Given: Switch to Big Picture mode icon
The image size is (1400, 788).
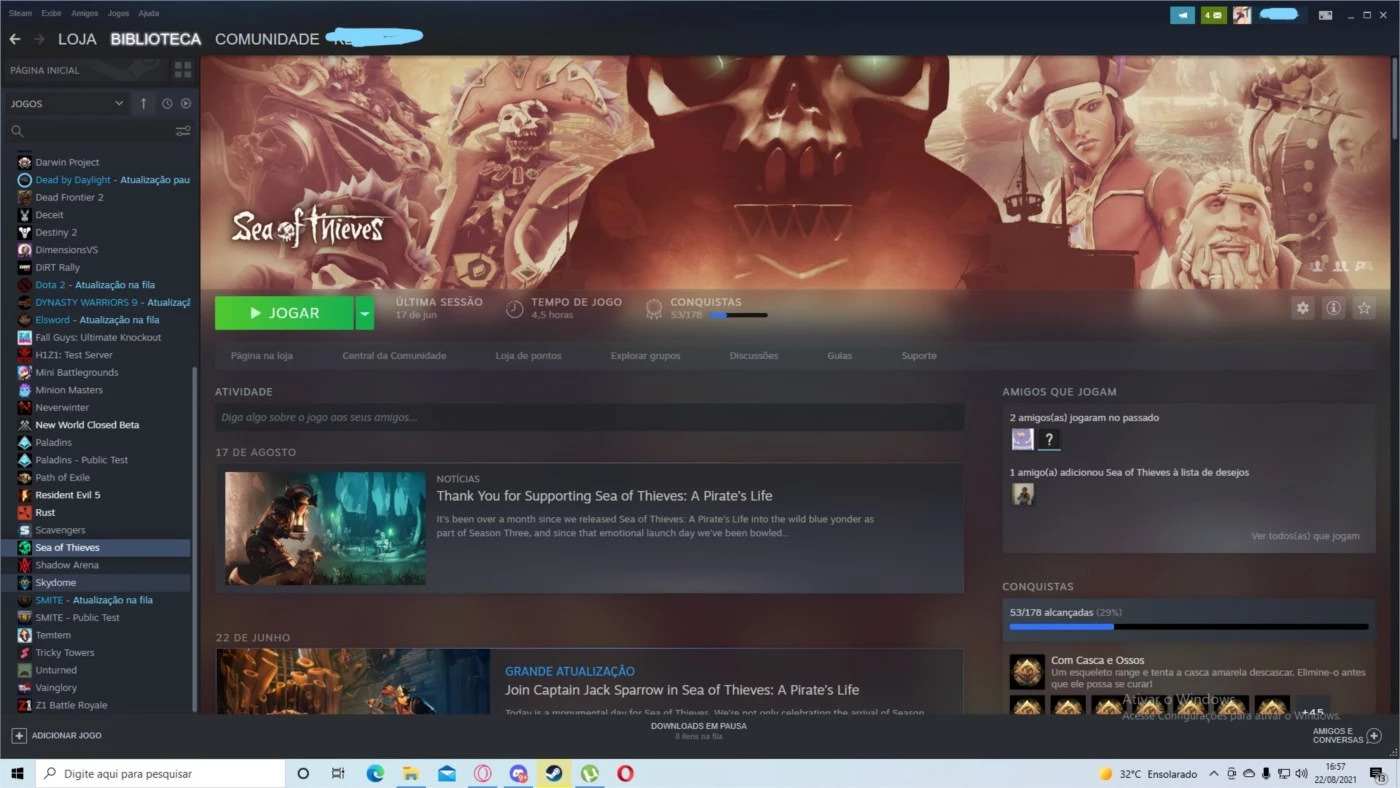Looking at the screenshot, I should [1325, 15].
